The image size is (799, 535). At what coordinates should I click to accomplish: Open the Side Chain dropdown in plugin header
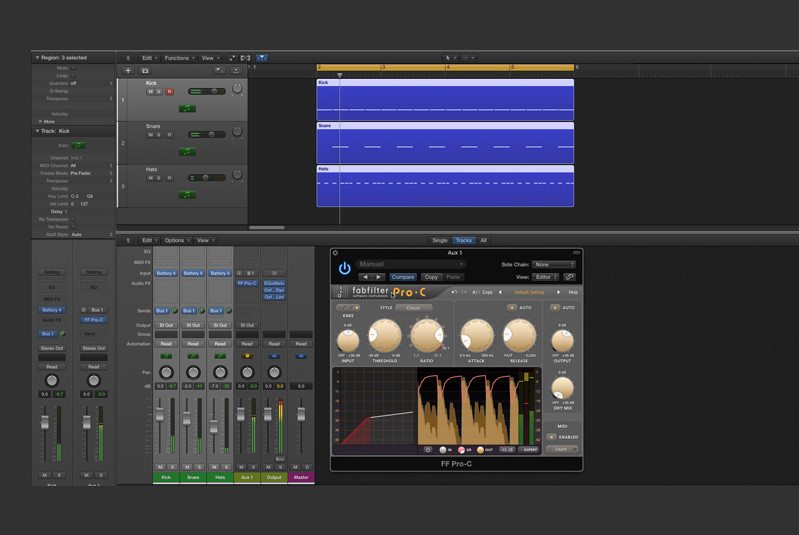pyautogui.click(x=554, y=265)
